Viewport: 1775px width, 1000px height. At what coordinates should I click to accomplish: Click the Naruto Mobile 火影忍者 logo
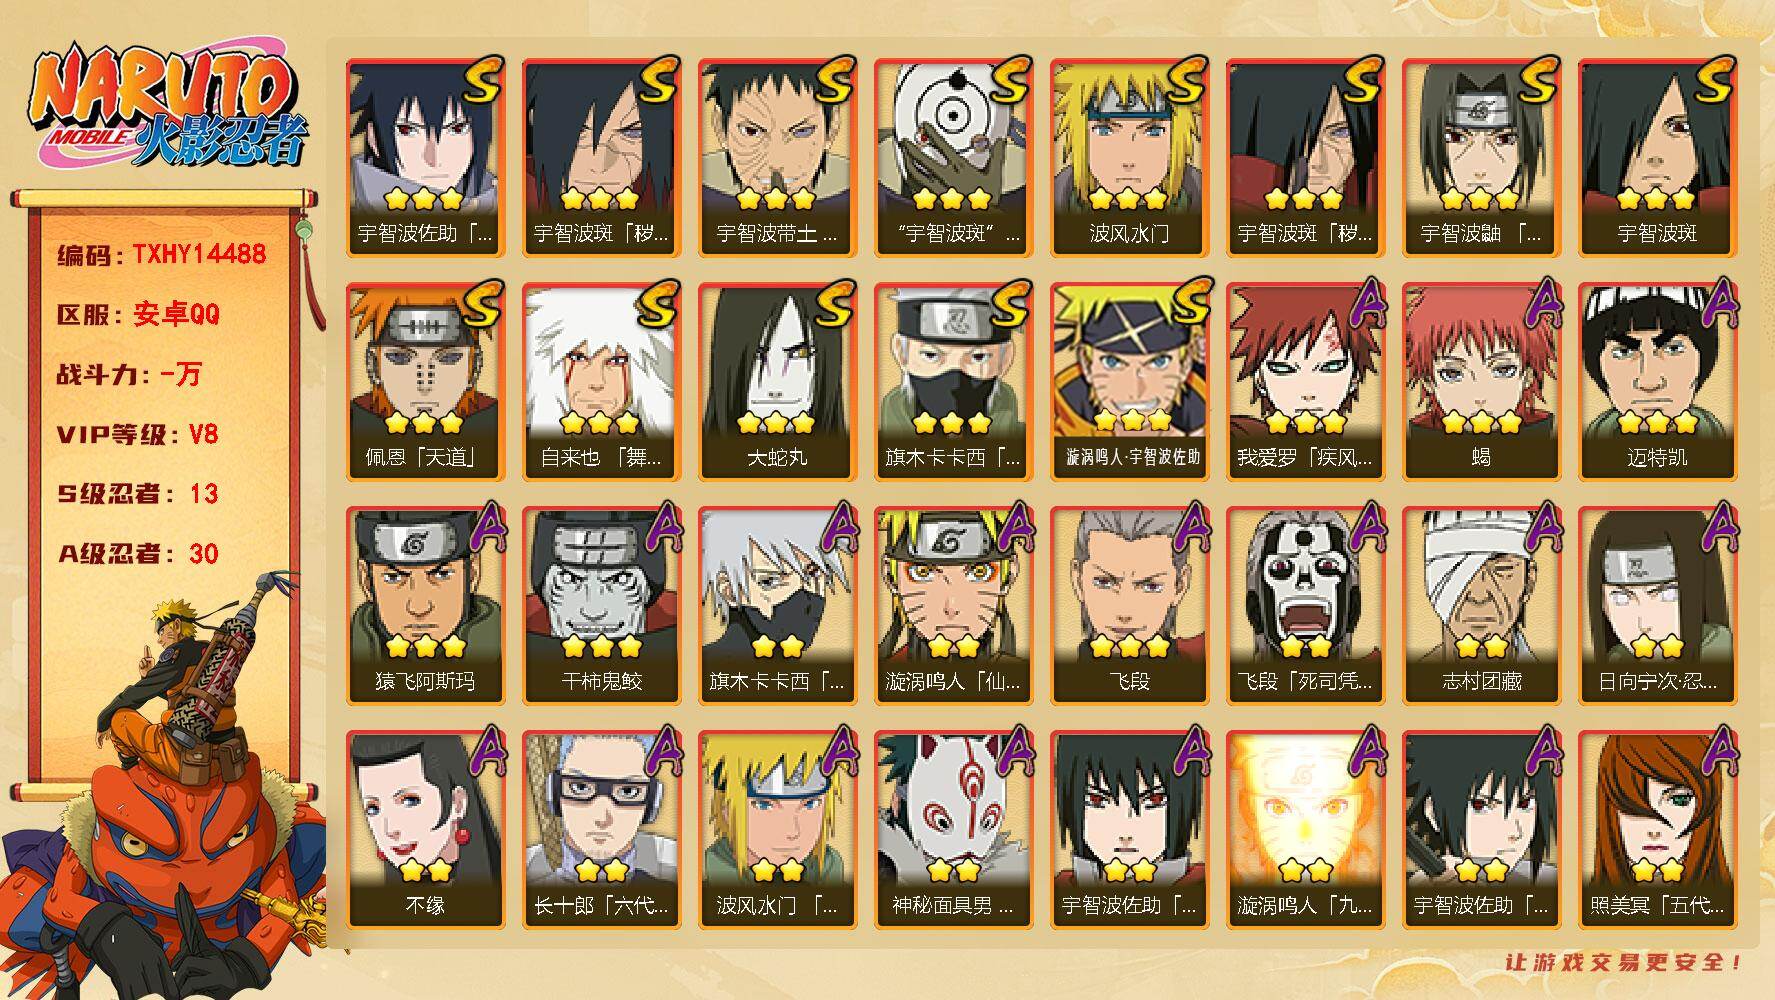167,107
